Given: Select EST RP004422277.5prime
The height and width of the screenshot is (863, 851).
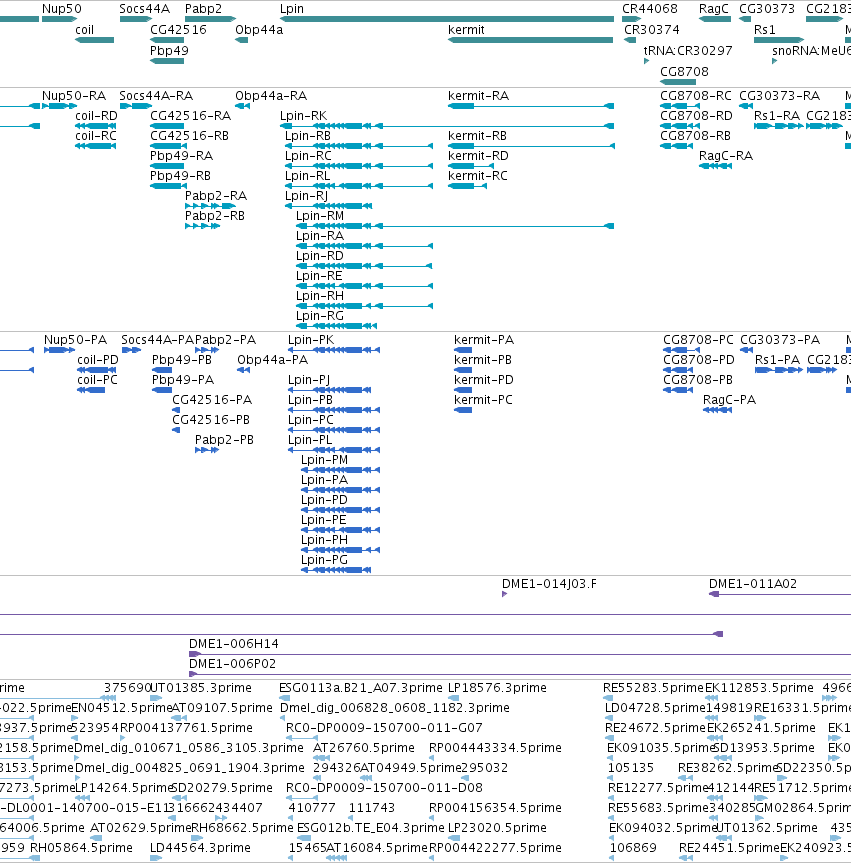Looking at the screenshot, I should (495, 848).
